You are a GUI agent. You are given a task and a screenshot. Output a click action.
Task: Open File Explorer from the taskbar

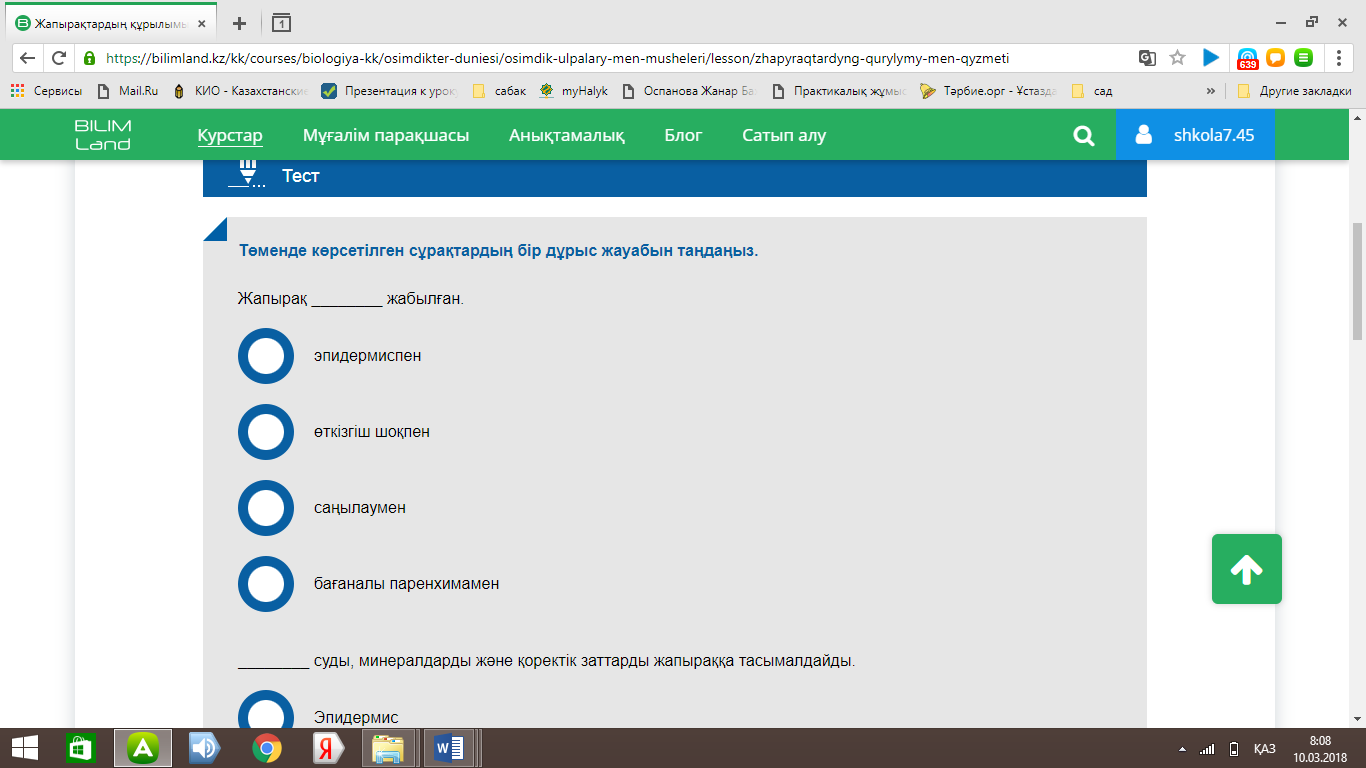[x=387, y=747]
